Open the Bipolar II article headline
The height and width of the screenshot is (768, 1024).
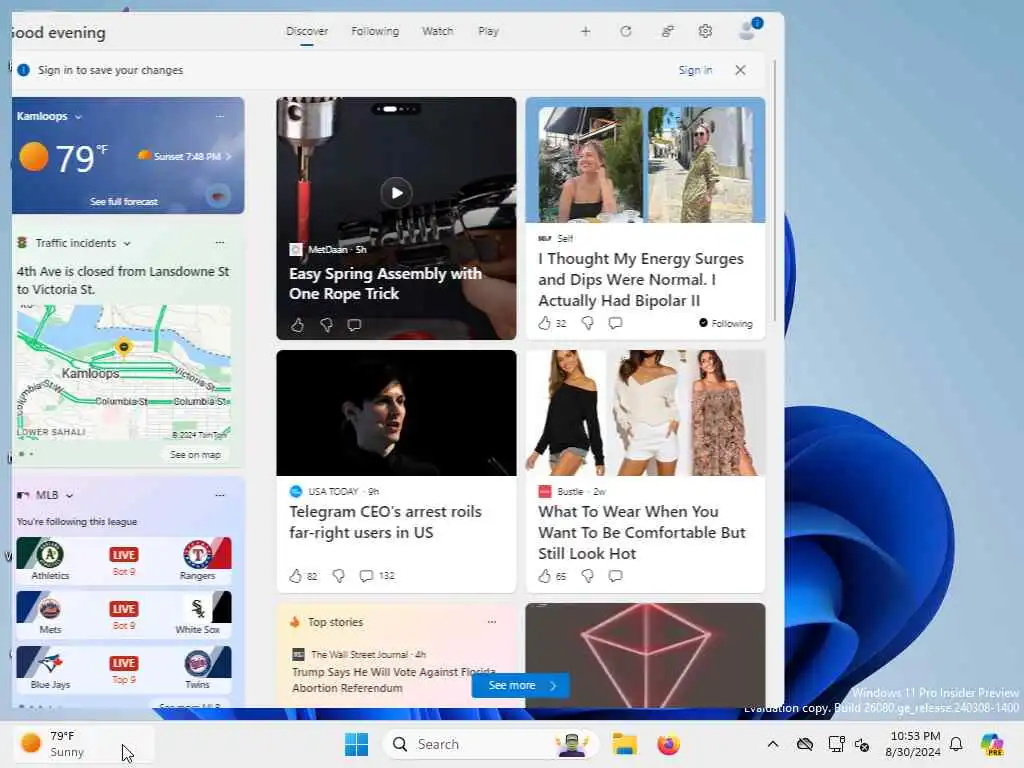coord(641,280)
